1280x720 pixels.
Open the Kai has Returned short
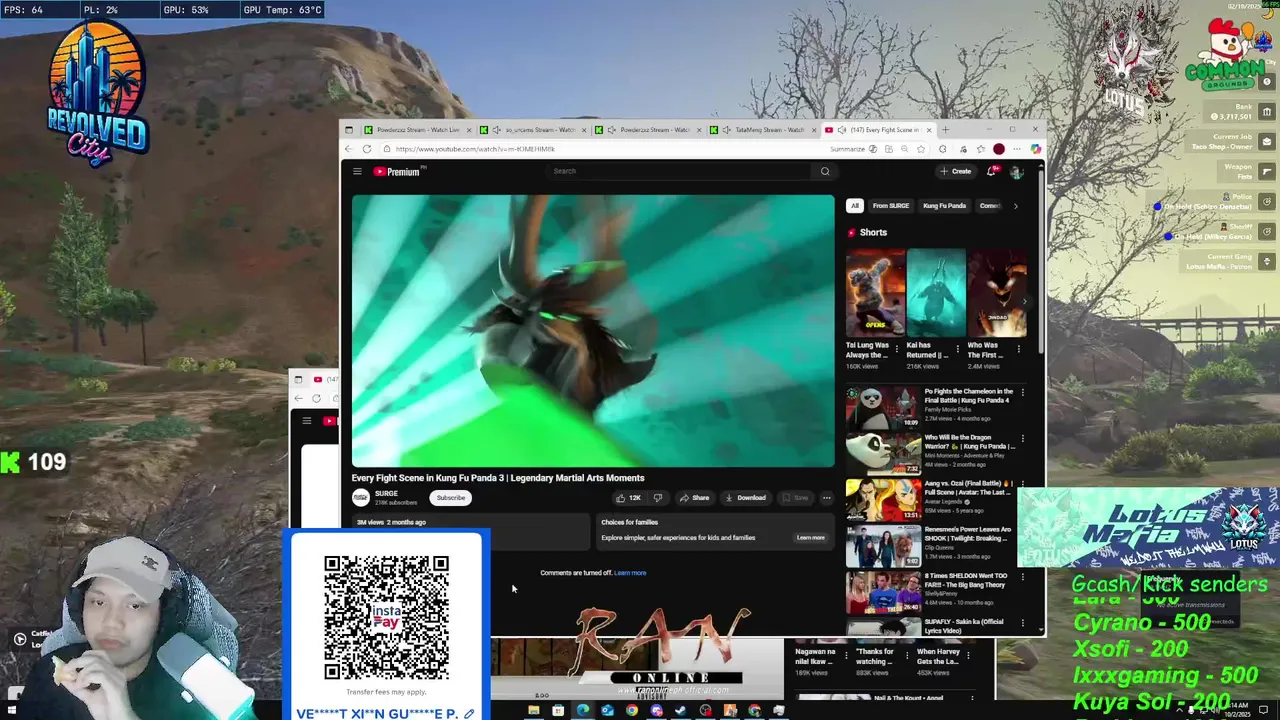[x=936, y=293]
